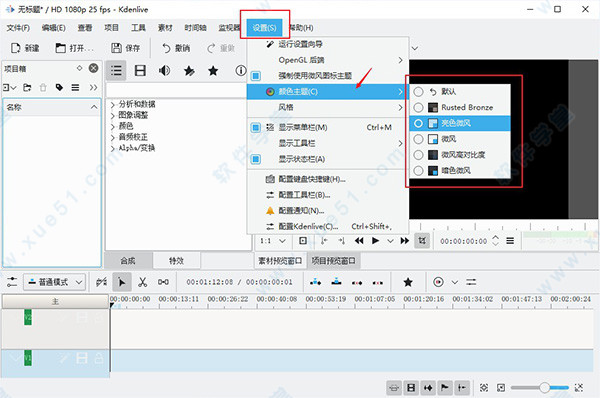Expand the 分析和数据 effects category
The height and width of the screenshot is (398, 600).
coord(112,104)
